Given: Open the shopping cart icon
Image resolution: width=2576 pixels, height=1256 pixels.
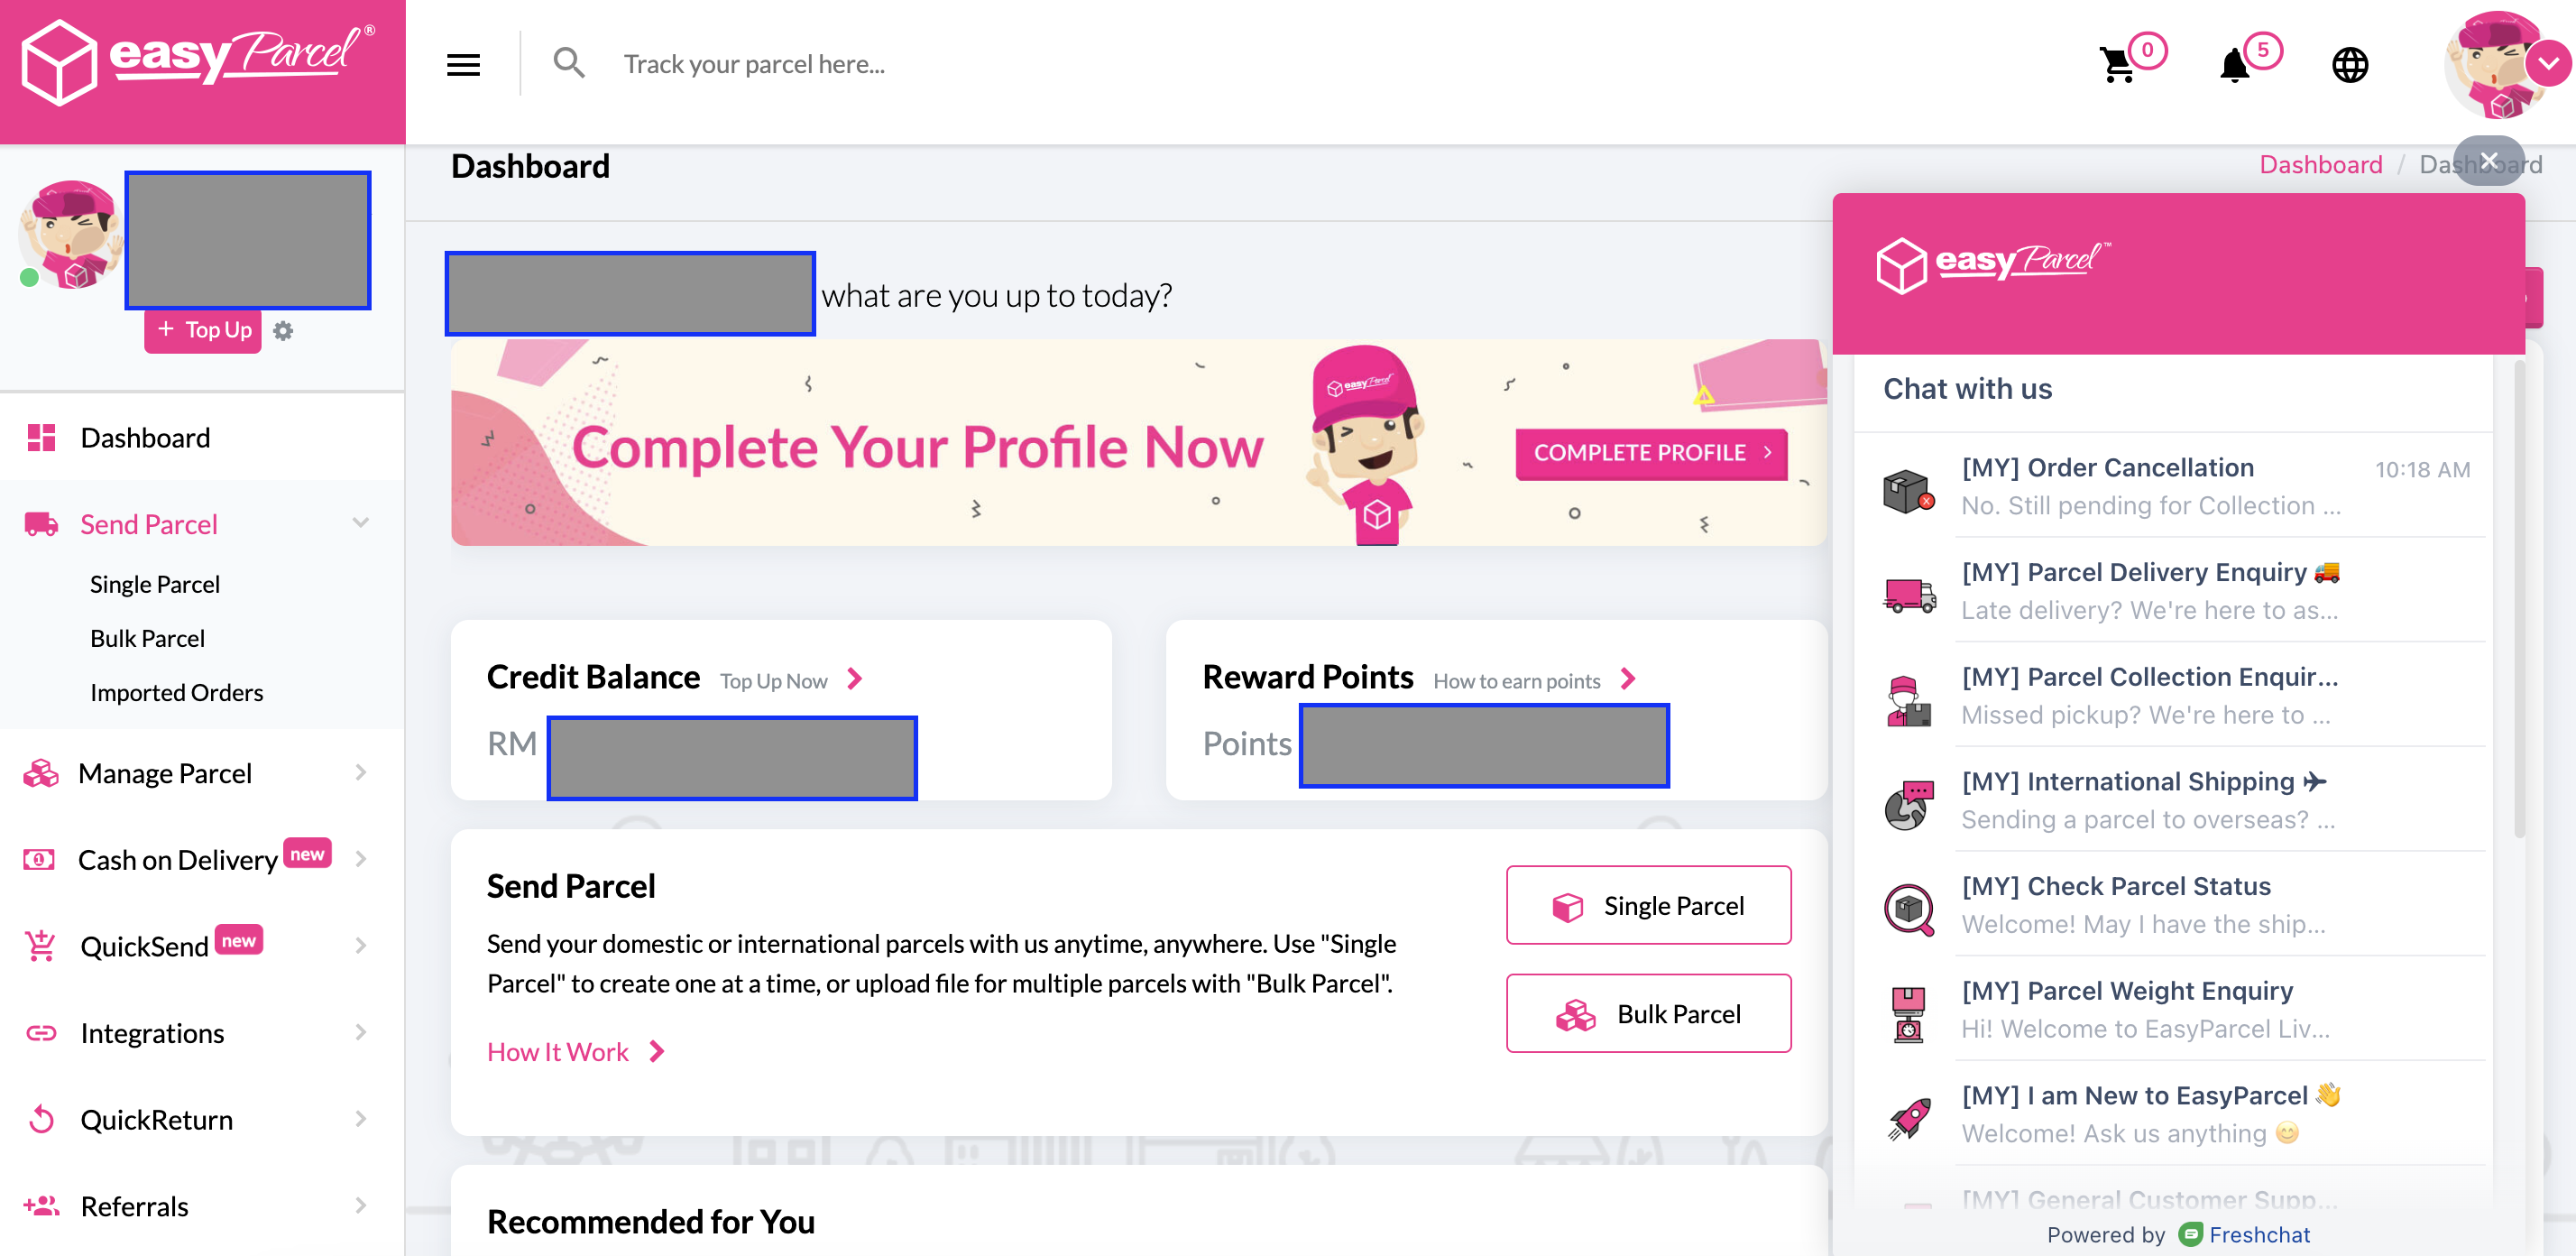Looking at the screenshot, I should 2118,66.
